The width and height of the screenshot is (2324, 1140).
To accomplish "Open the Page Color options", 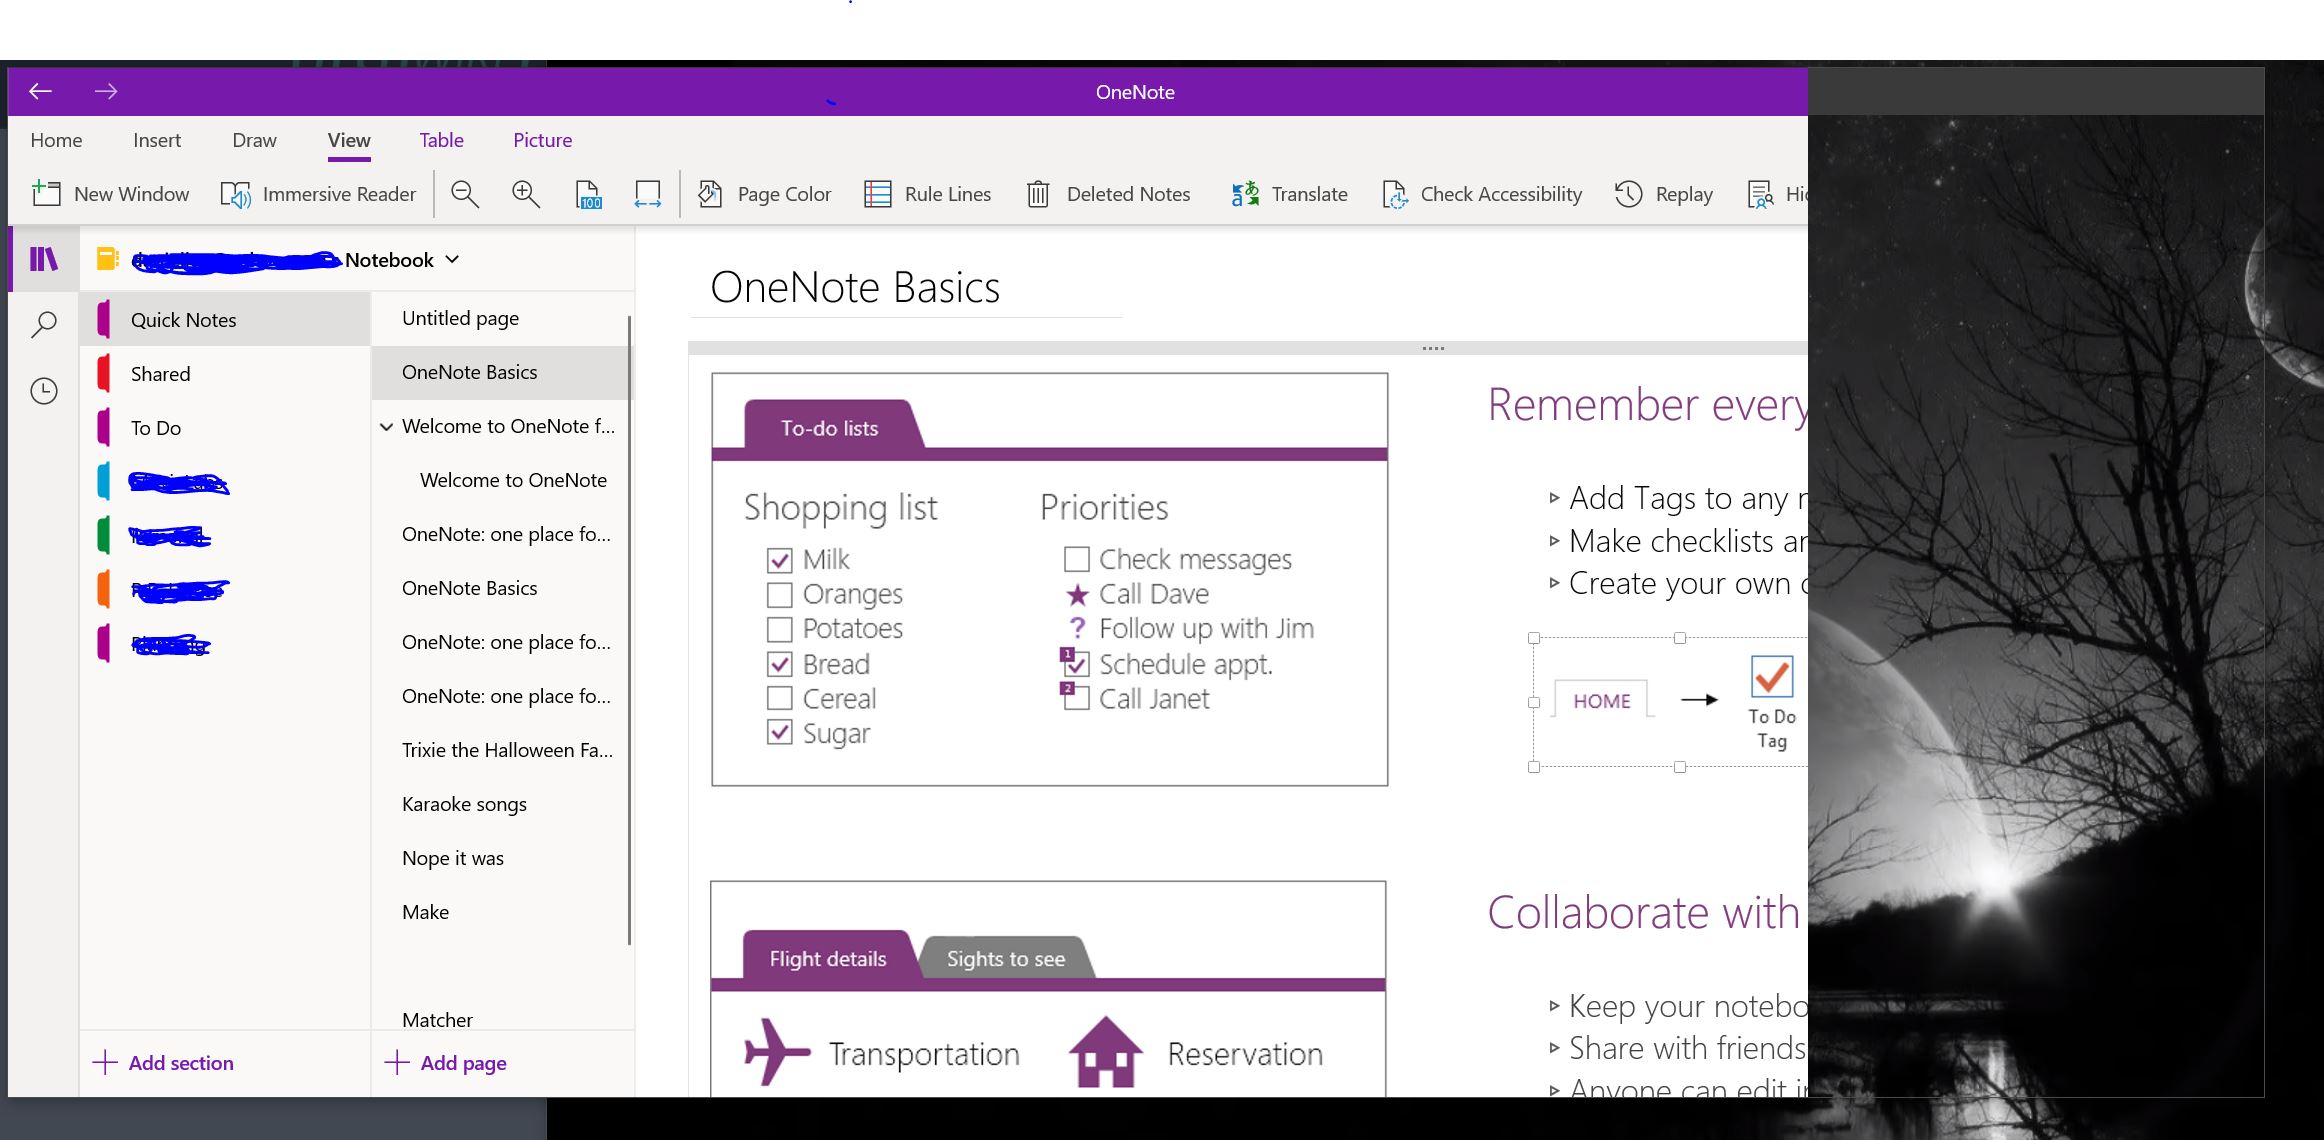I will pyautogui.click(x=765, y=194).
